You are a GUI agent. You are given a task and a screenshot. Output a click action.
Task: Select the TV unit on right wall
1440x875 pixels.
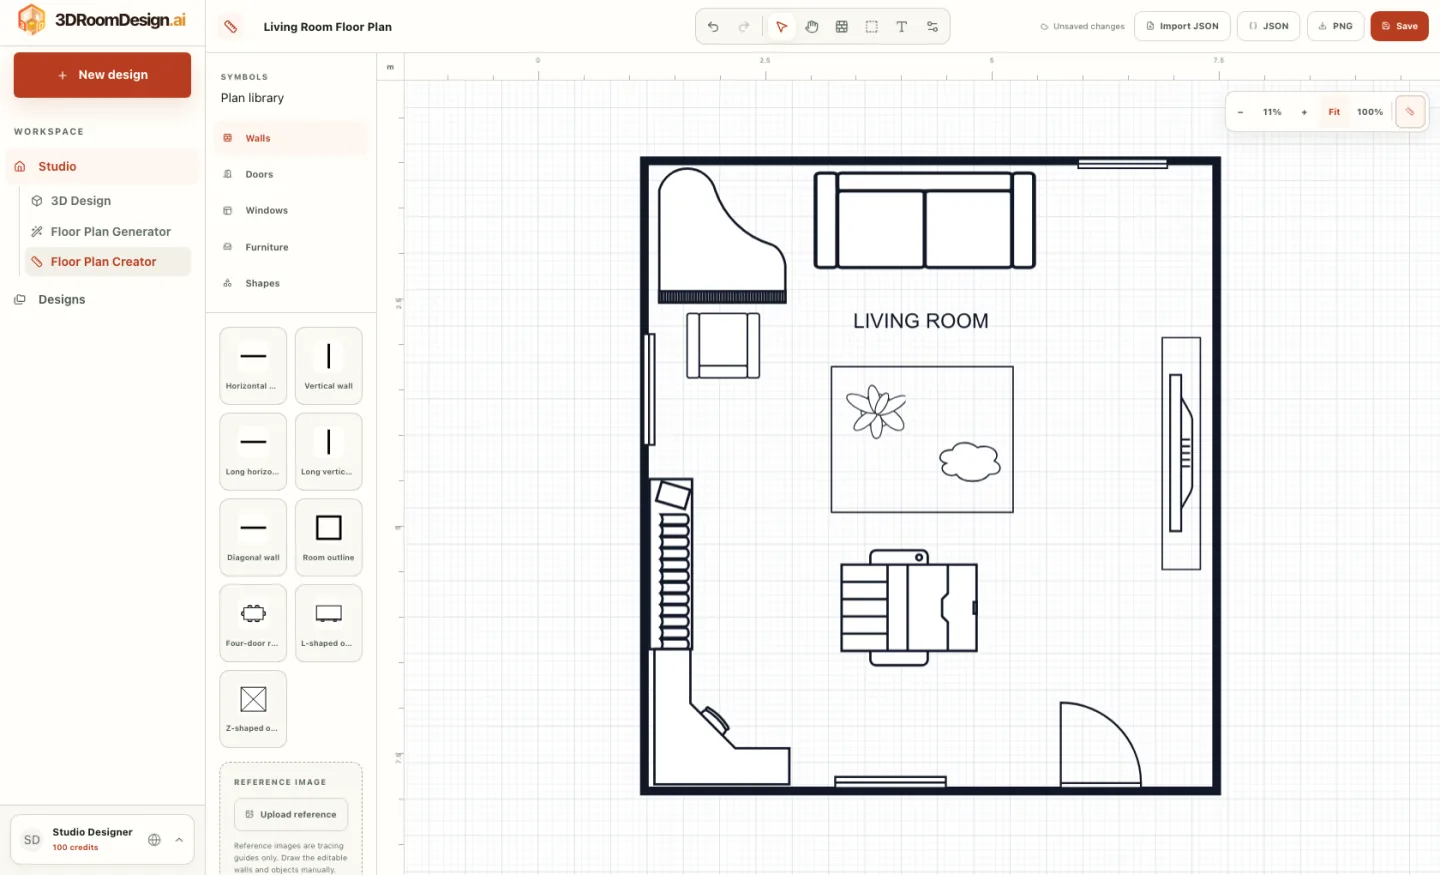[1181, 453]
